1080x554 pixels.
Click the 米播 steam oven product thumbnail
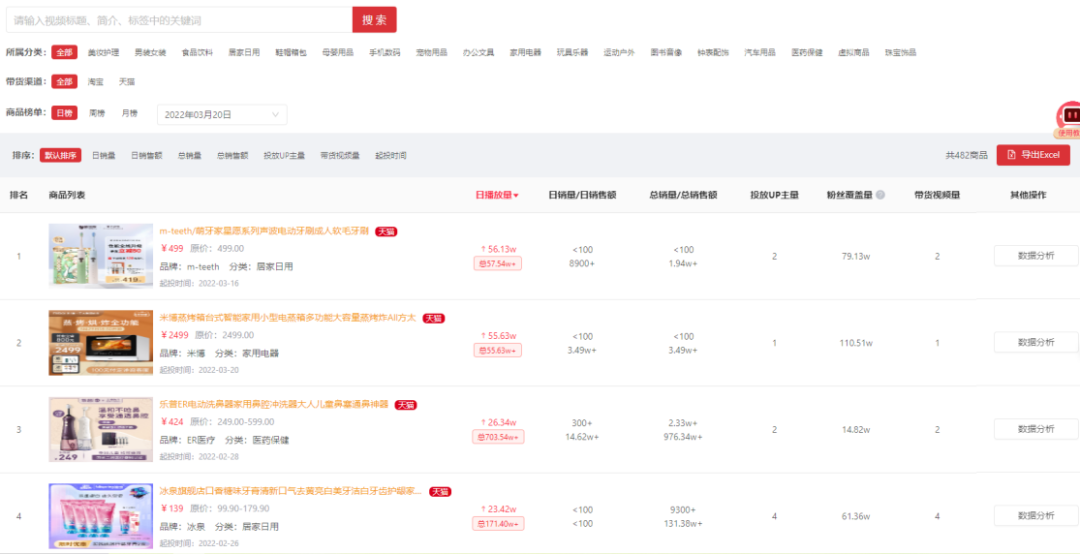(x=101, y=342)
